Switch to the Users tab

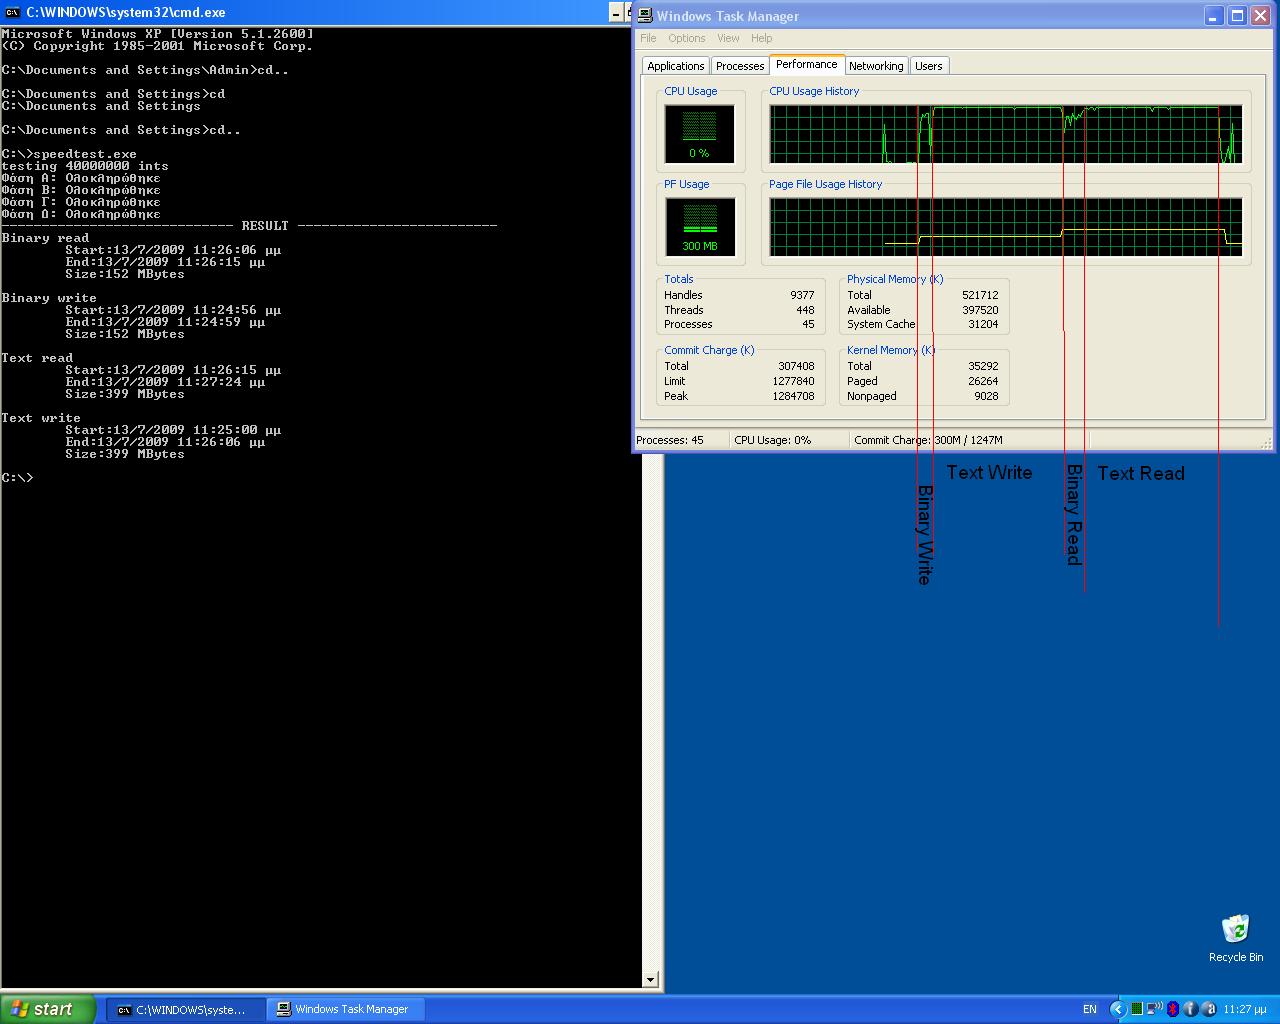(x=929, y=66)
